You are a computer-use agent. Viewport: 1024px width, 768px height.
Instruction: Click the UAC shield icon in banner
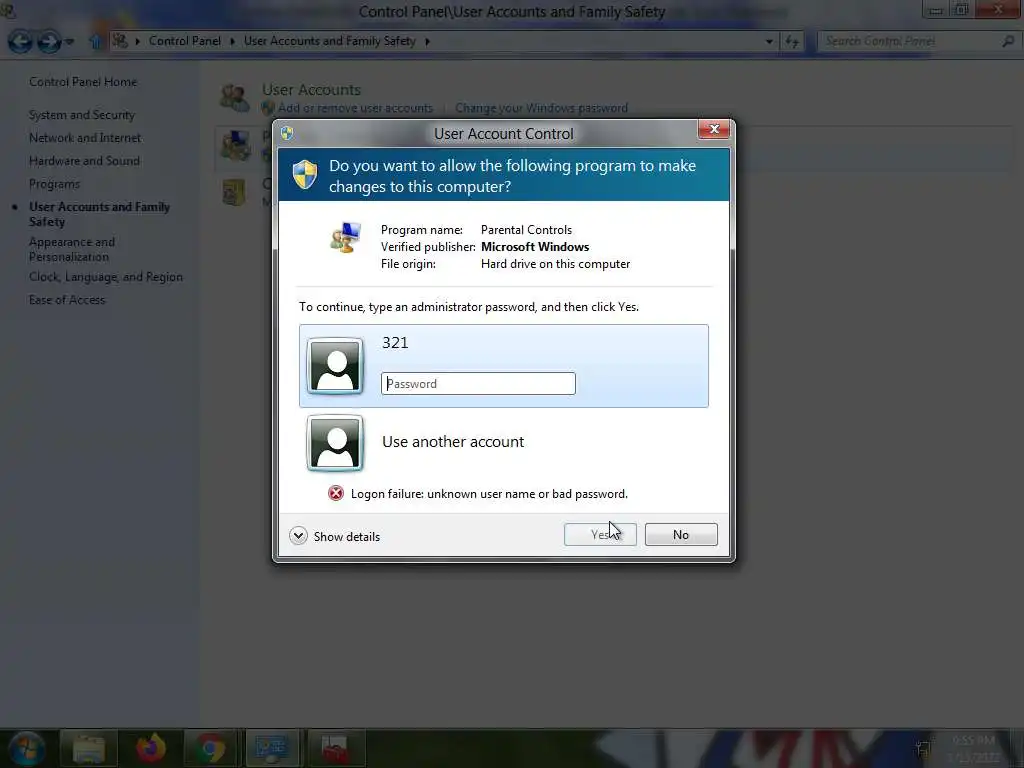click(305, 175)
